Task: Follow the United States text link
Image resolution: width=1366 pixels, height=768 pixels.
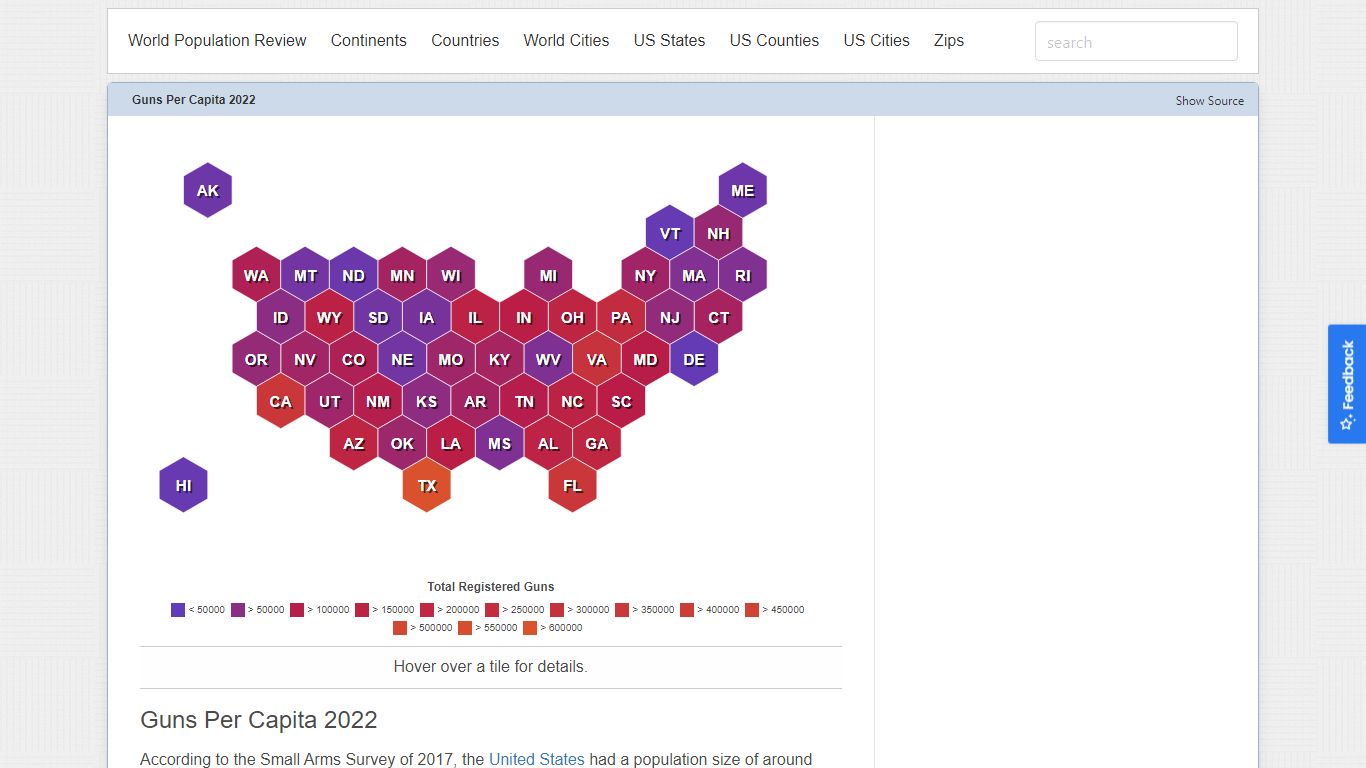Action: pos(537,759)
